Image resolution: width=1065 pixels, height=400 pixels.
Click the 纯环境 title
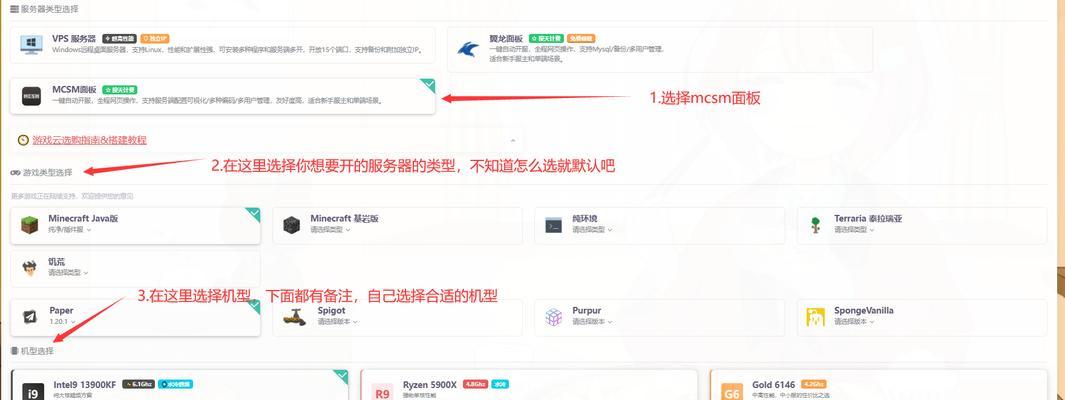tap(585, 219)
